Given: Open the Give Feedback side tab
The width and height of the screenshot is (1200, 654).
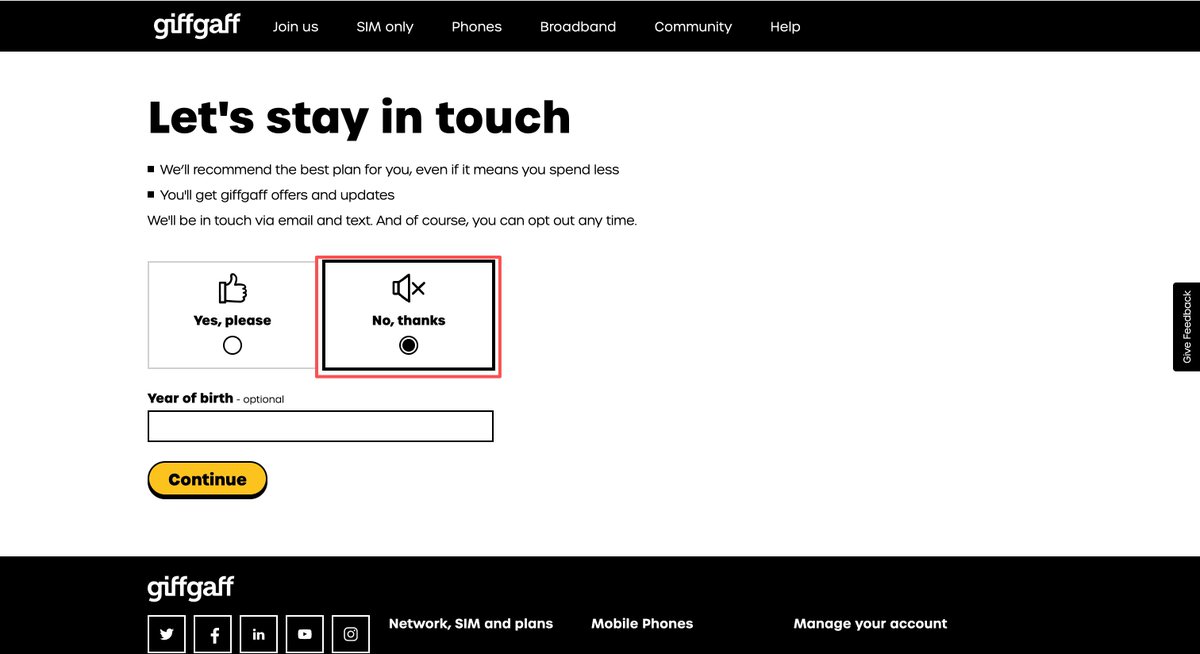Looking at the screenshot, I should click(1186, 327).
